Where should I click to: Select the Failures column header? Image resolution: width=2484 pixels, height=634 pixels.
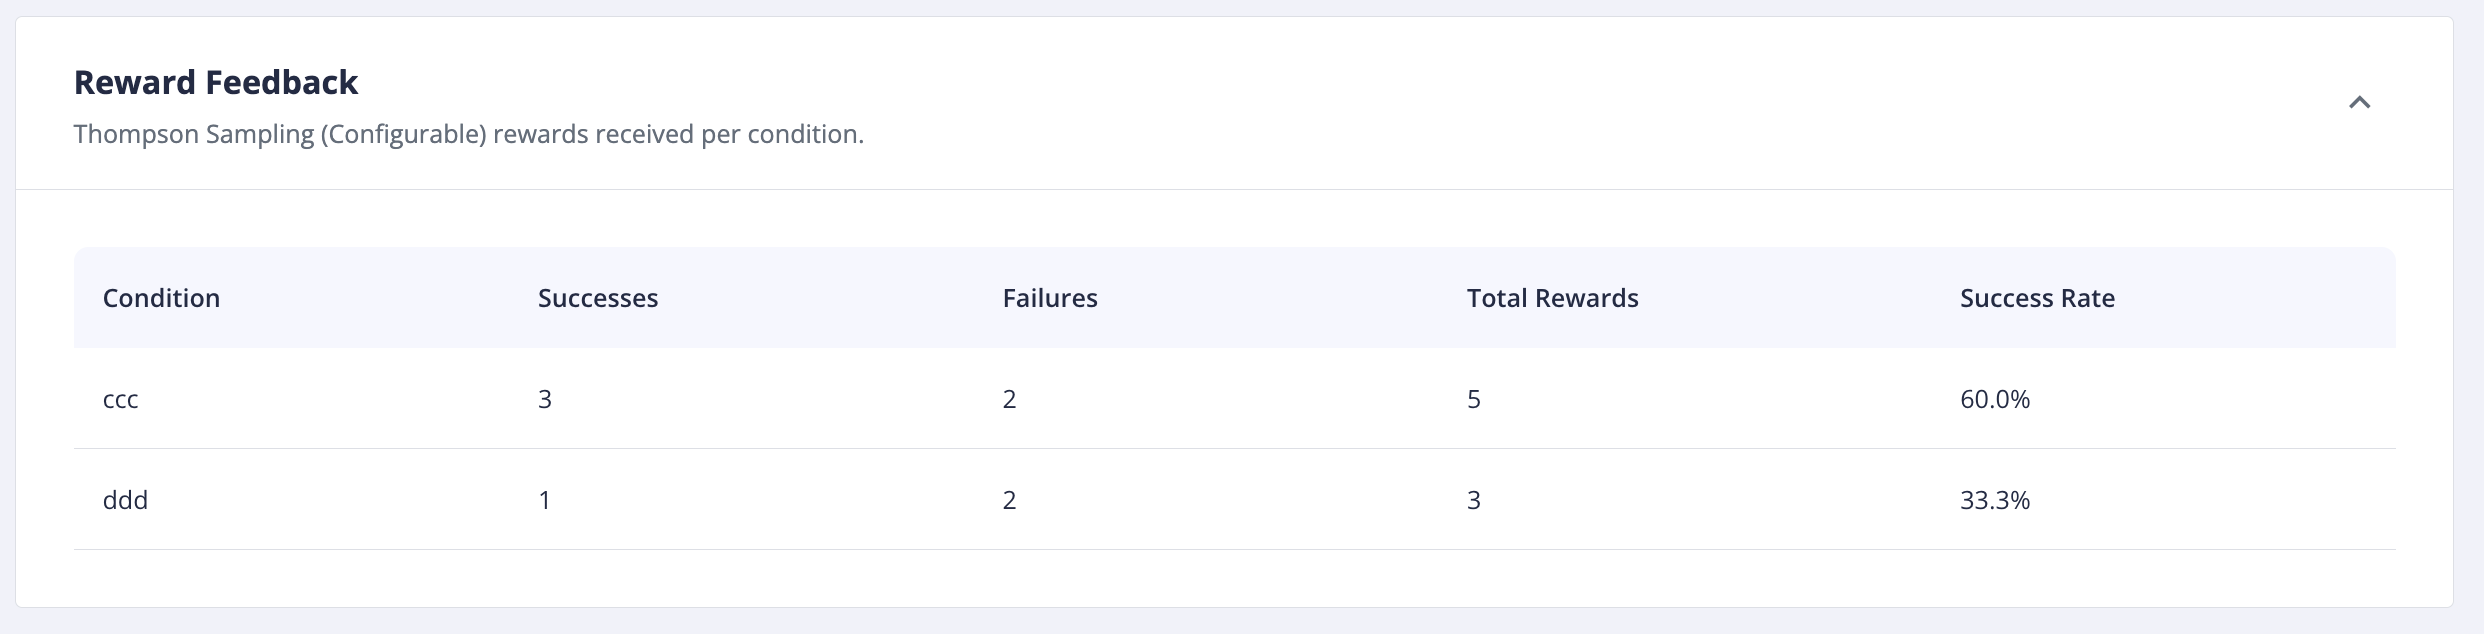(1050, 298)
